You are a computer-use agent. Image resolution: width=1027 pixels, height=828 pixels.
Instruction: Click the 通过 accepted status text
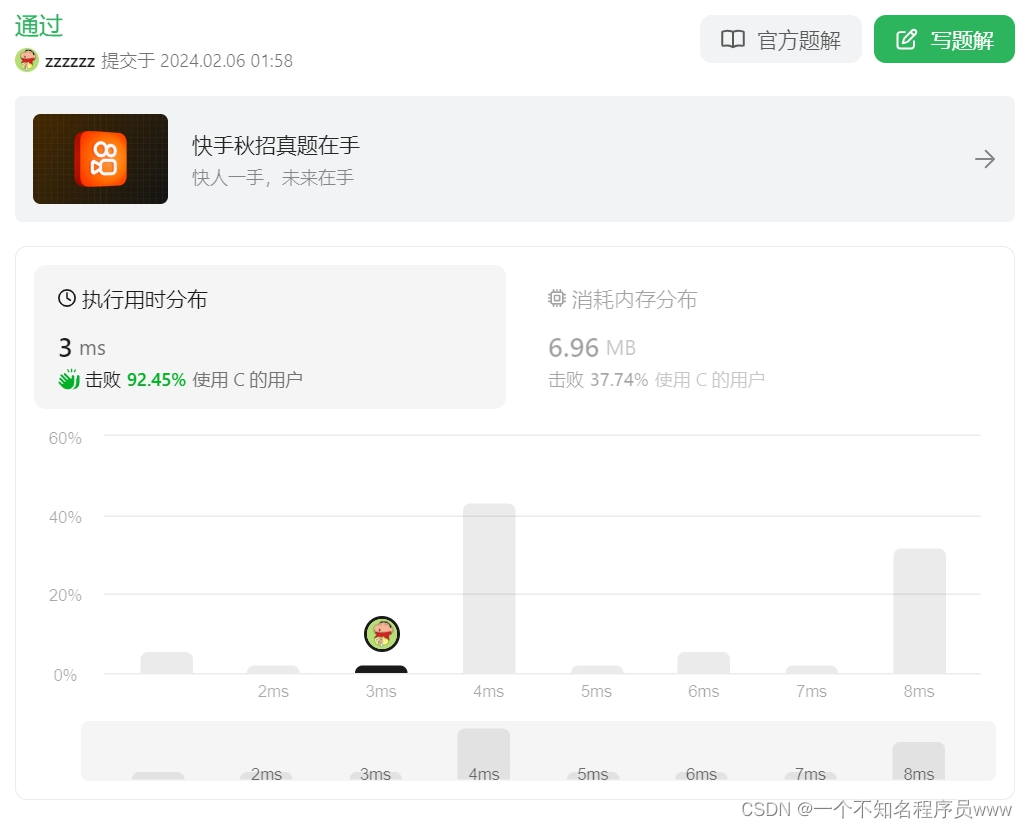click(x=39, y=26)
